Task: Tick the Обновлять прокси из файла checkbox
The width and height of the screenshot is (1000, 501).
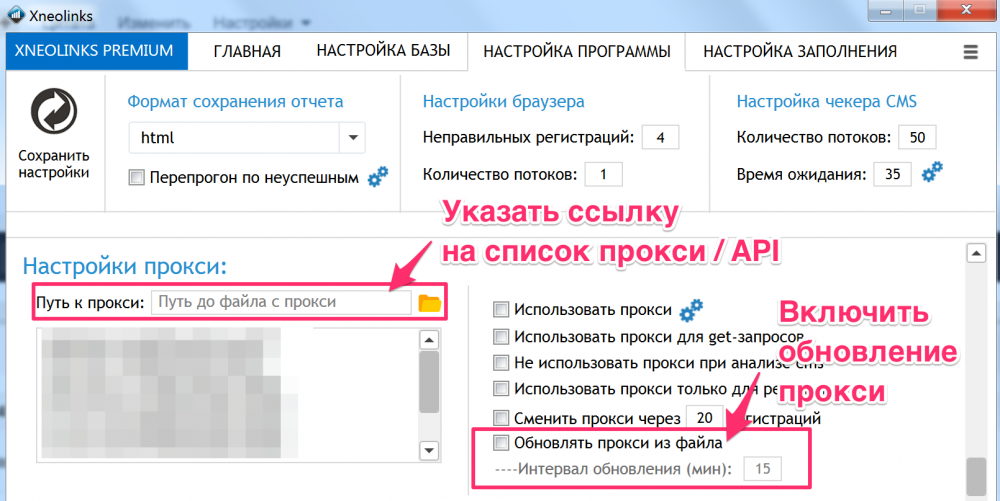Action: 501,442
